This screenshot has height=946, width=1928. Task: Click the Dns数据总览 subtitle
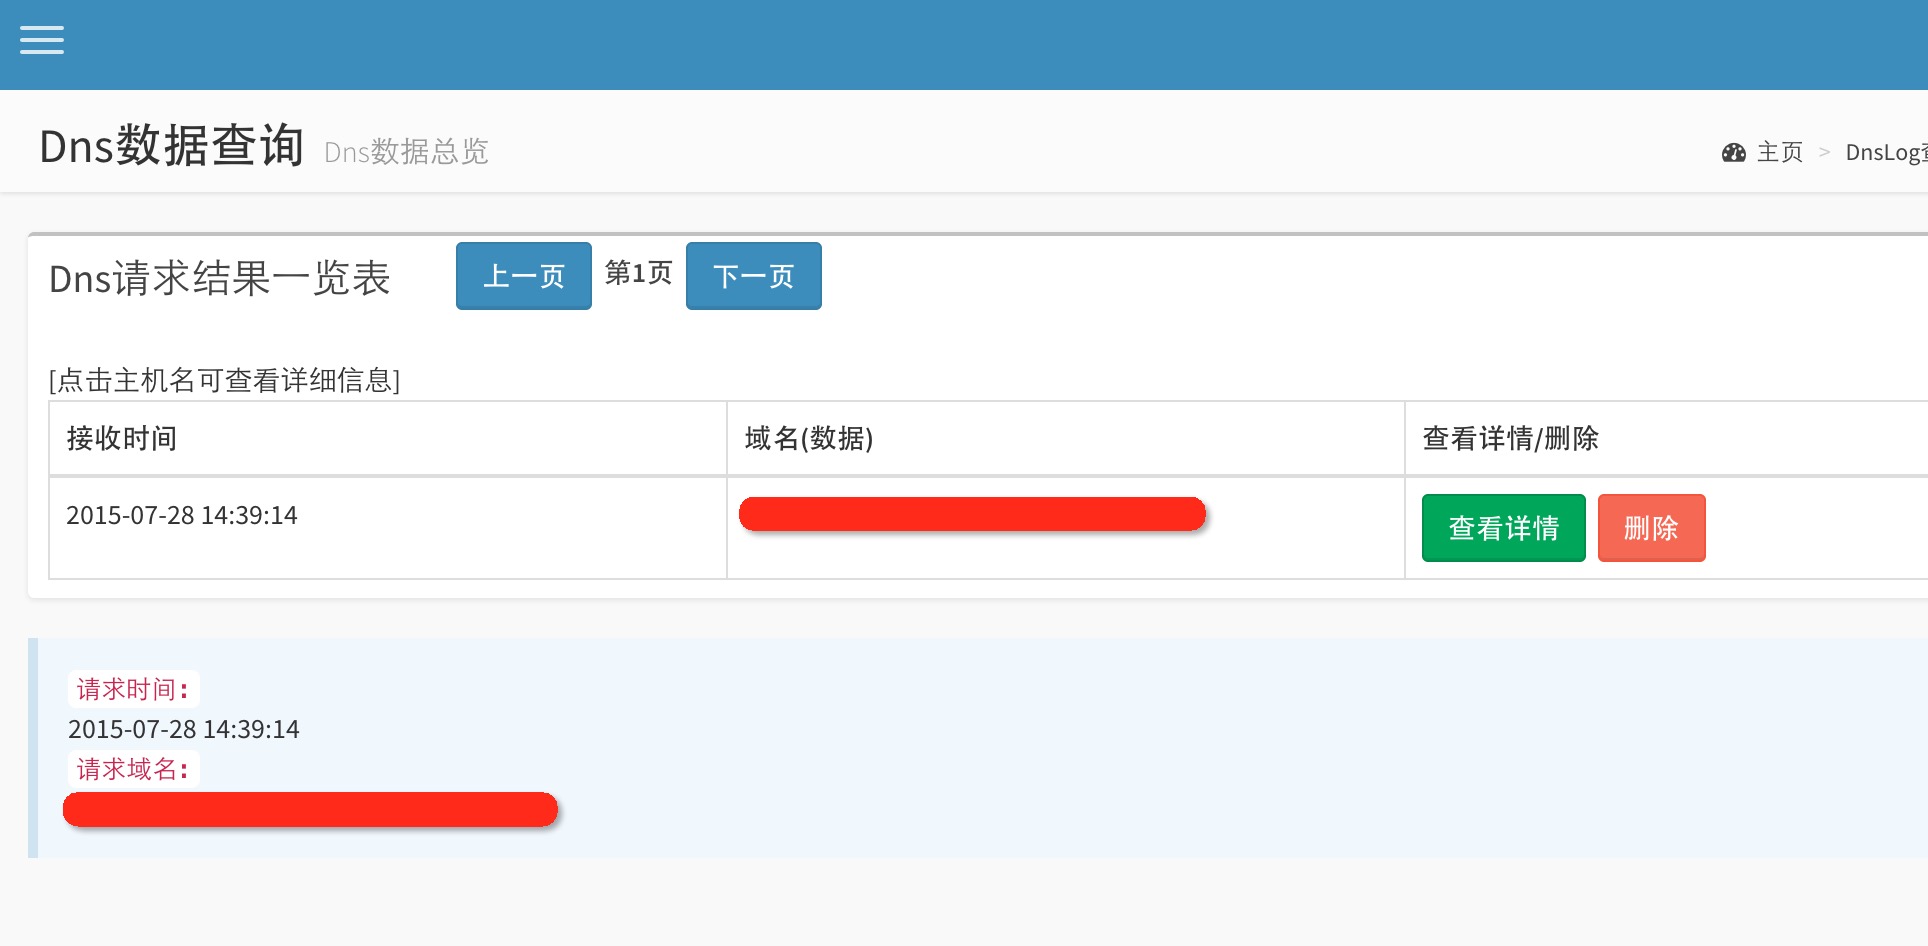coord(406,151)
